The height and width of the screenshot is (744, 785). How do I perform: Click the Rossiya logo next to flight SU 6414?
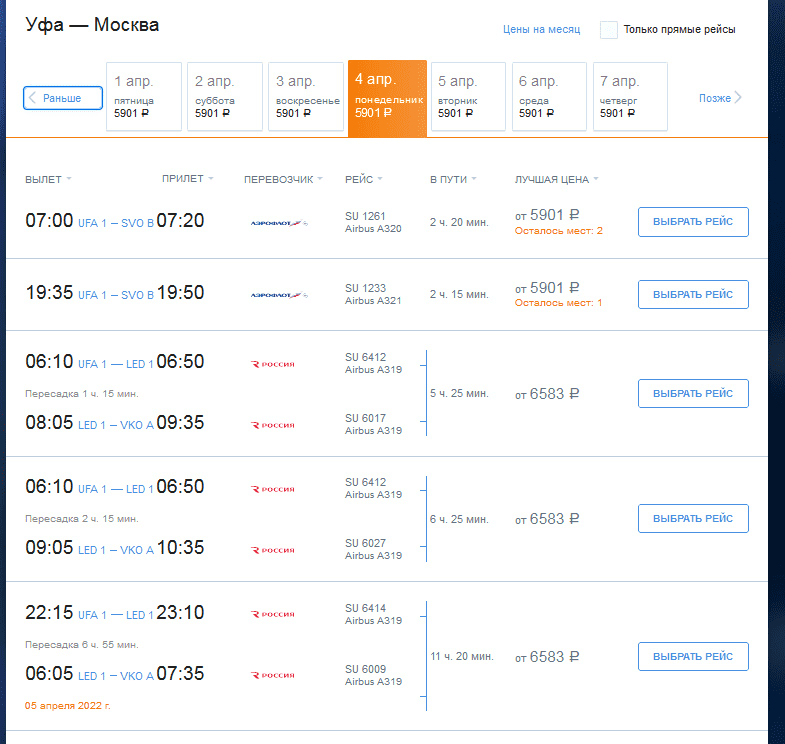[x=273, y=614]
